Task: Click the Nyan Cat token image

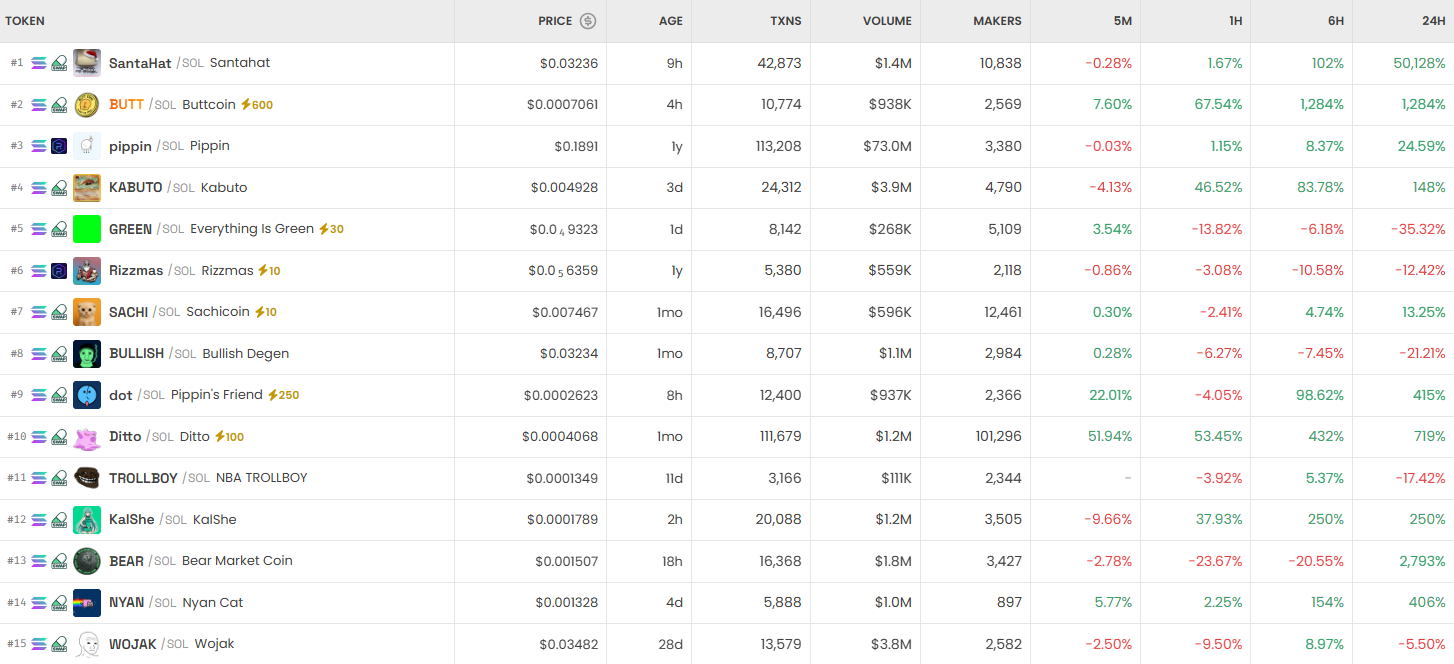Action: pos(87,603)
